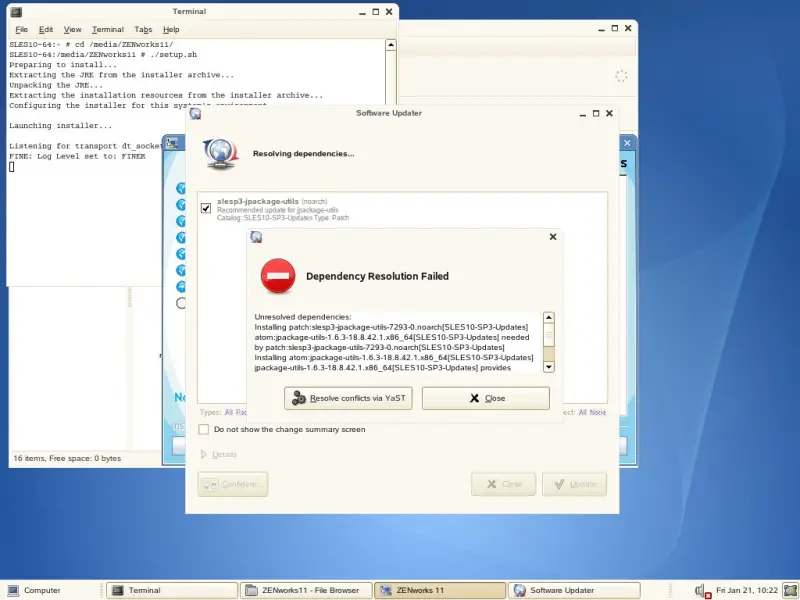Close the Dependency Resolution Failed dialog via Close button

click(x=486, y=398)
